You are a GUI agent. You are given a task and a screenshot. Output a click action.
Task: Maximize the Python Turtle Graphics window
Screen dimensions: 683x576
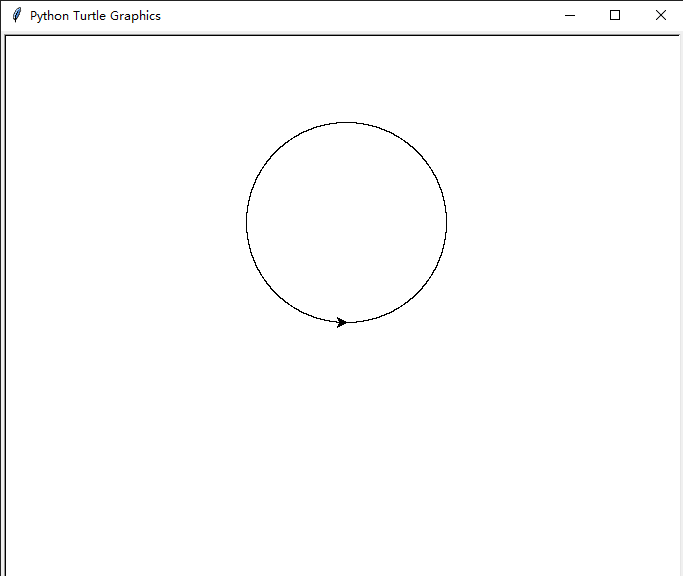(x=615, y=15)
